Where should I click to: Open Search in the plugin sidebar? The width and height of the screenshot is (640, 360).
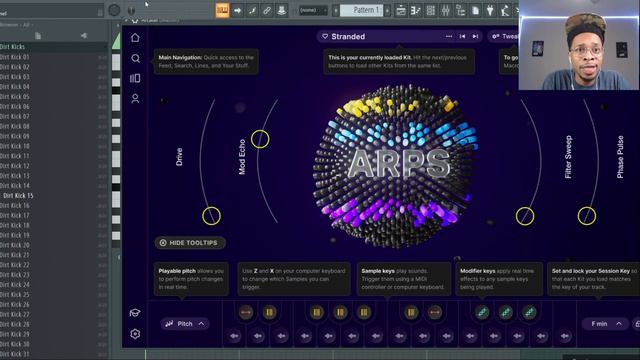135,58
